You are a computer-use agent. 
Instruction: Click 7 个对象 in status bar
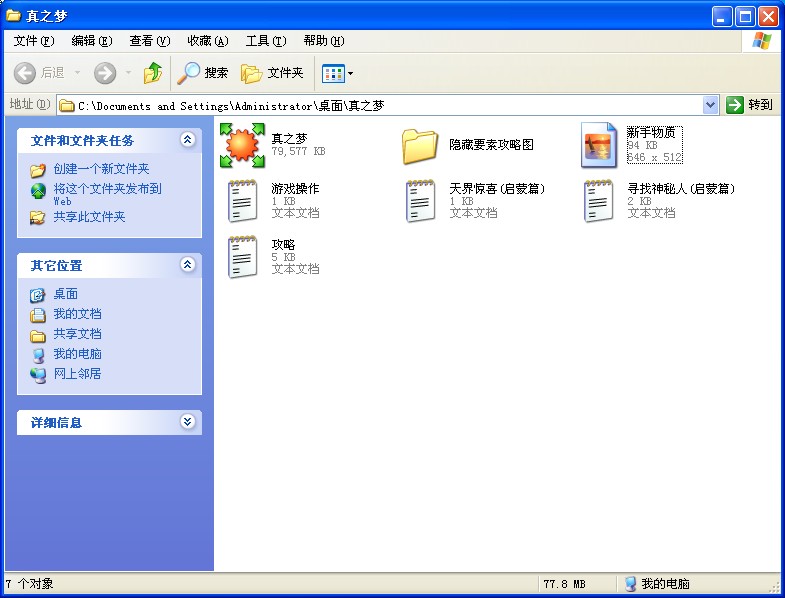[x=29, y=584]
